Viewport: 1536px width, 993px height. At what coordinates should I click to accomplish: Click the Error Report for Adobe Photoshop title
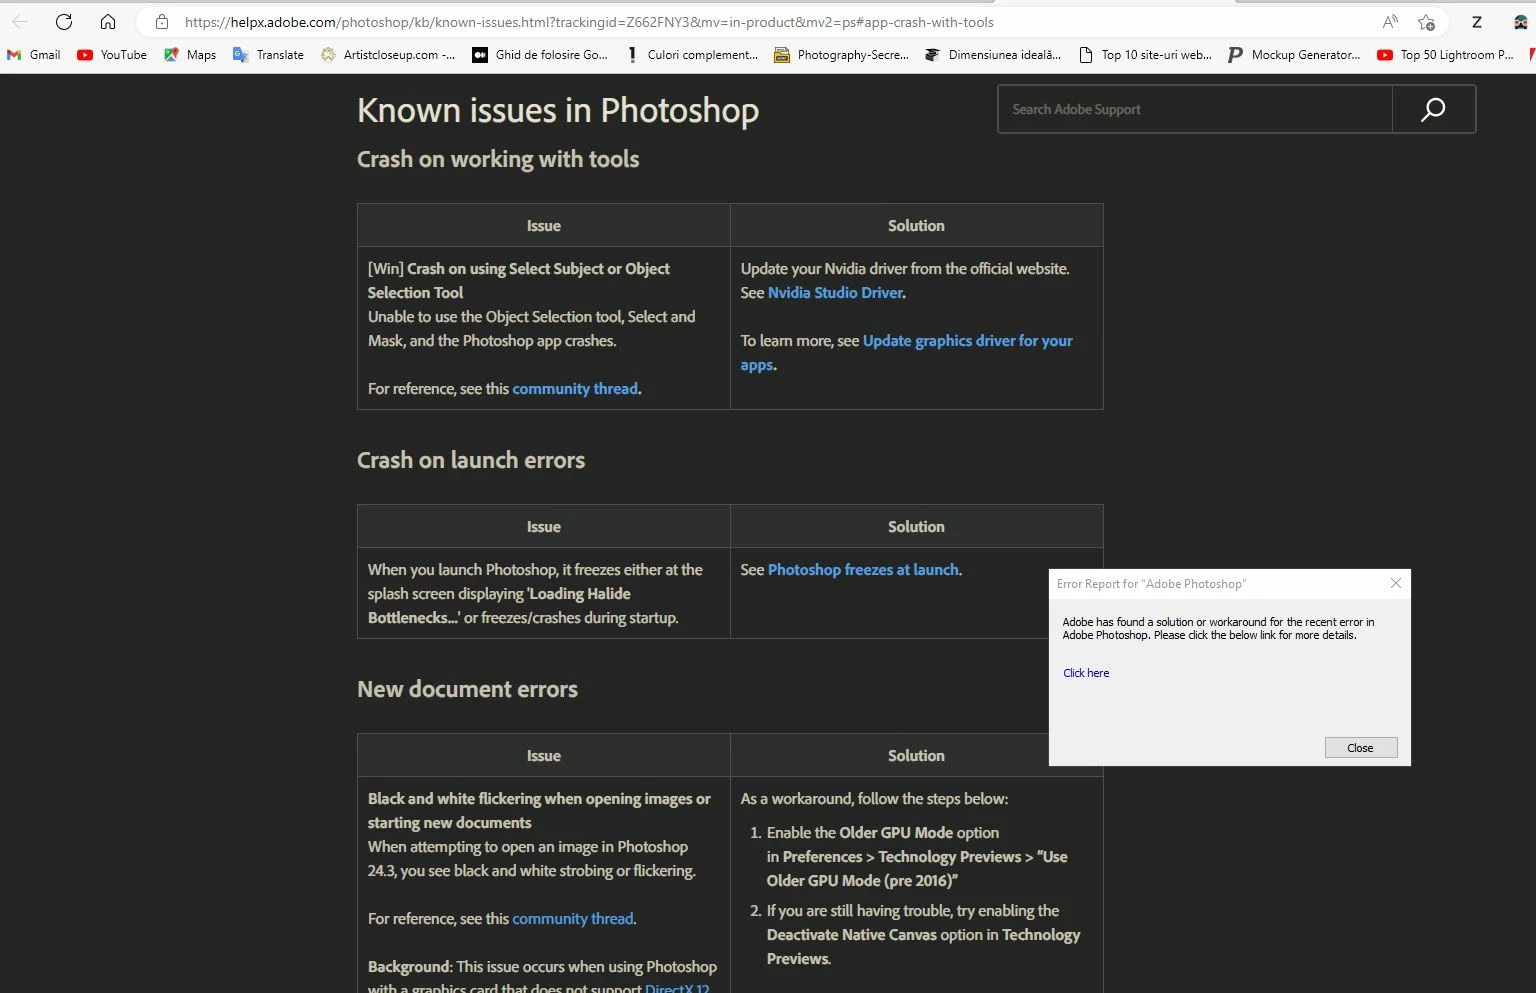tap(1151, 584)
